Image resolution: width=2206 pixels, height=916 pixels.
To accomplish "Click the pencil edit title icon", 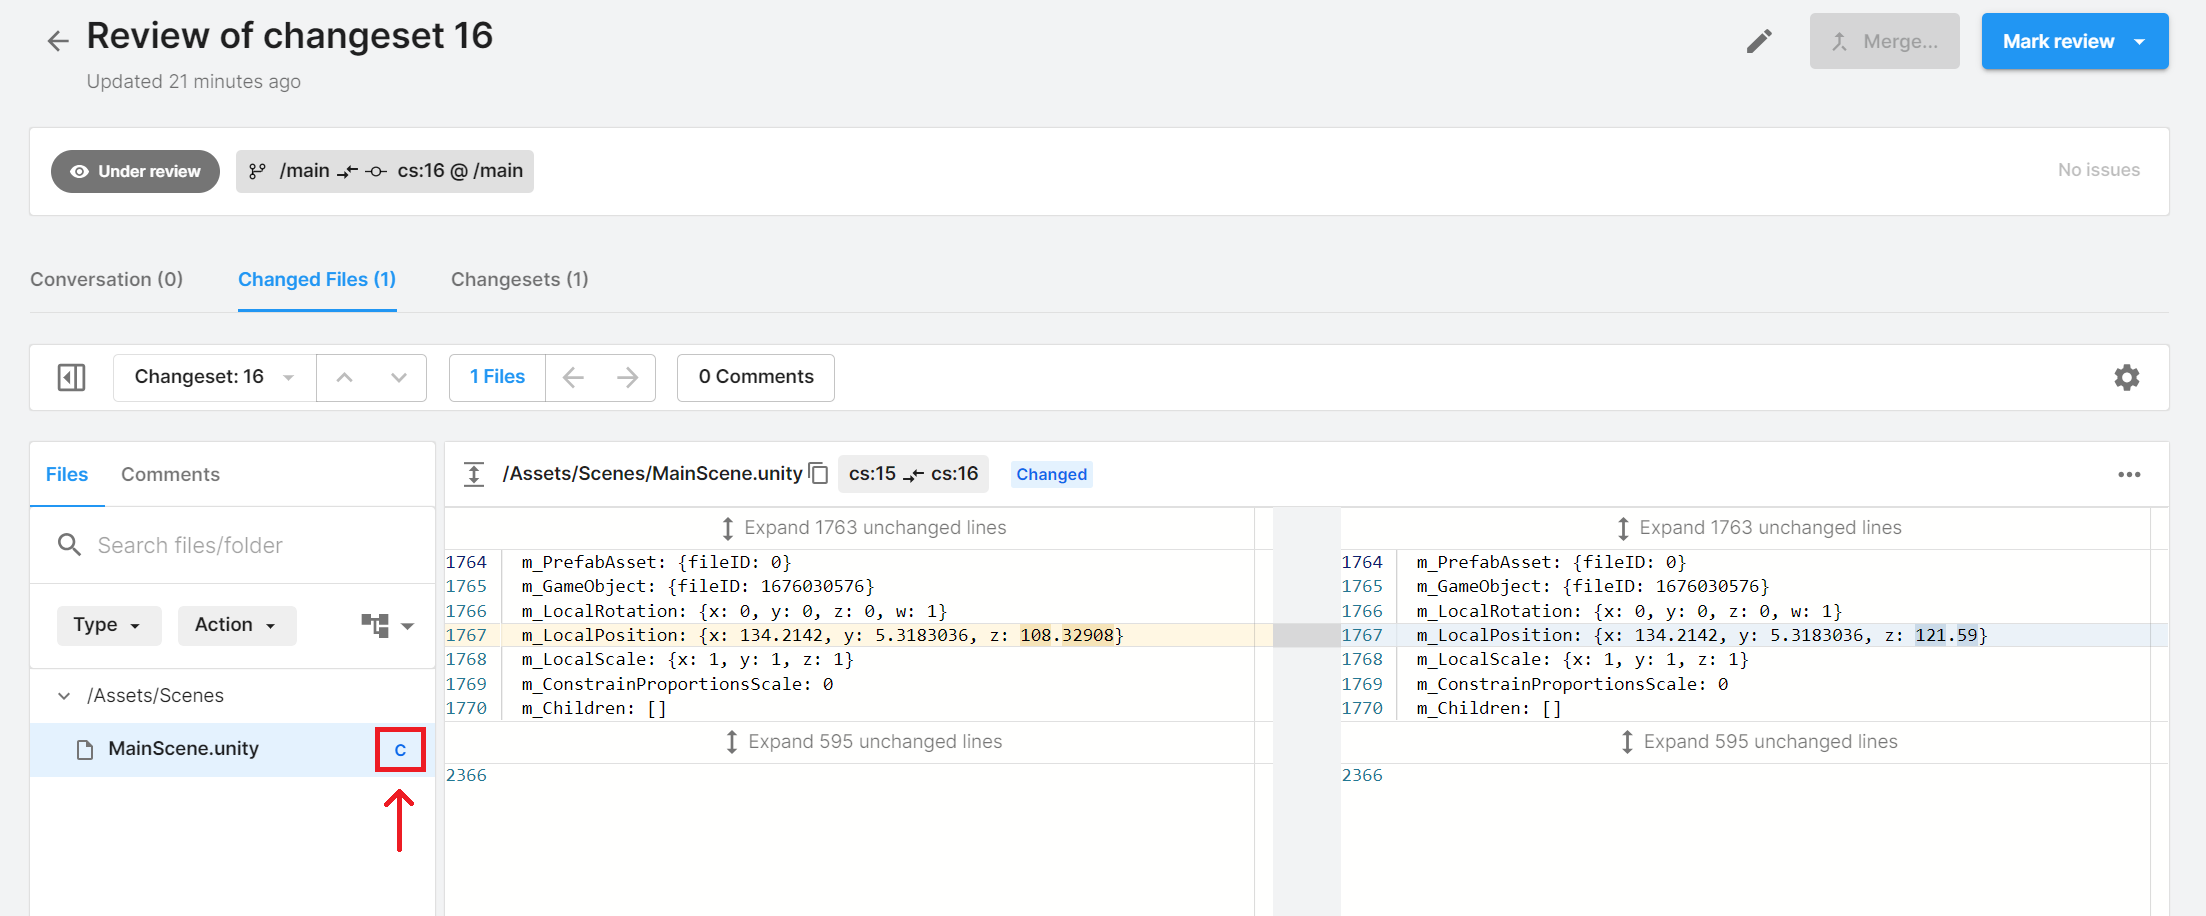I will pyautogui.click(x=1759, y=41).
